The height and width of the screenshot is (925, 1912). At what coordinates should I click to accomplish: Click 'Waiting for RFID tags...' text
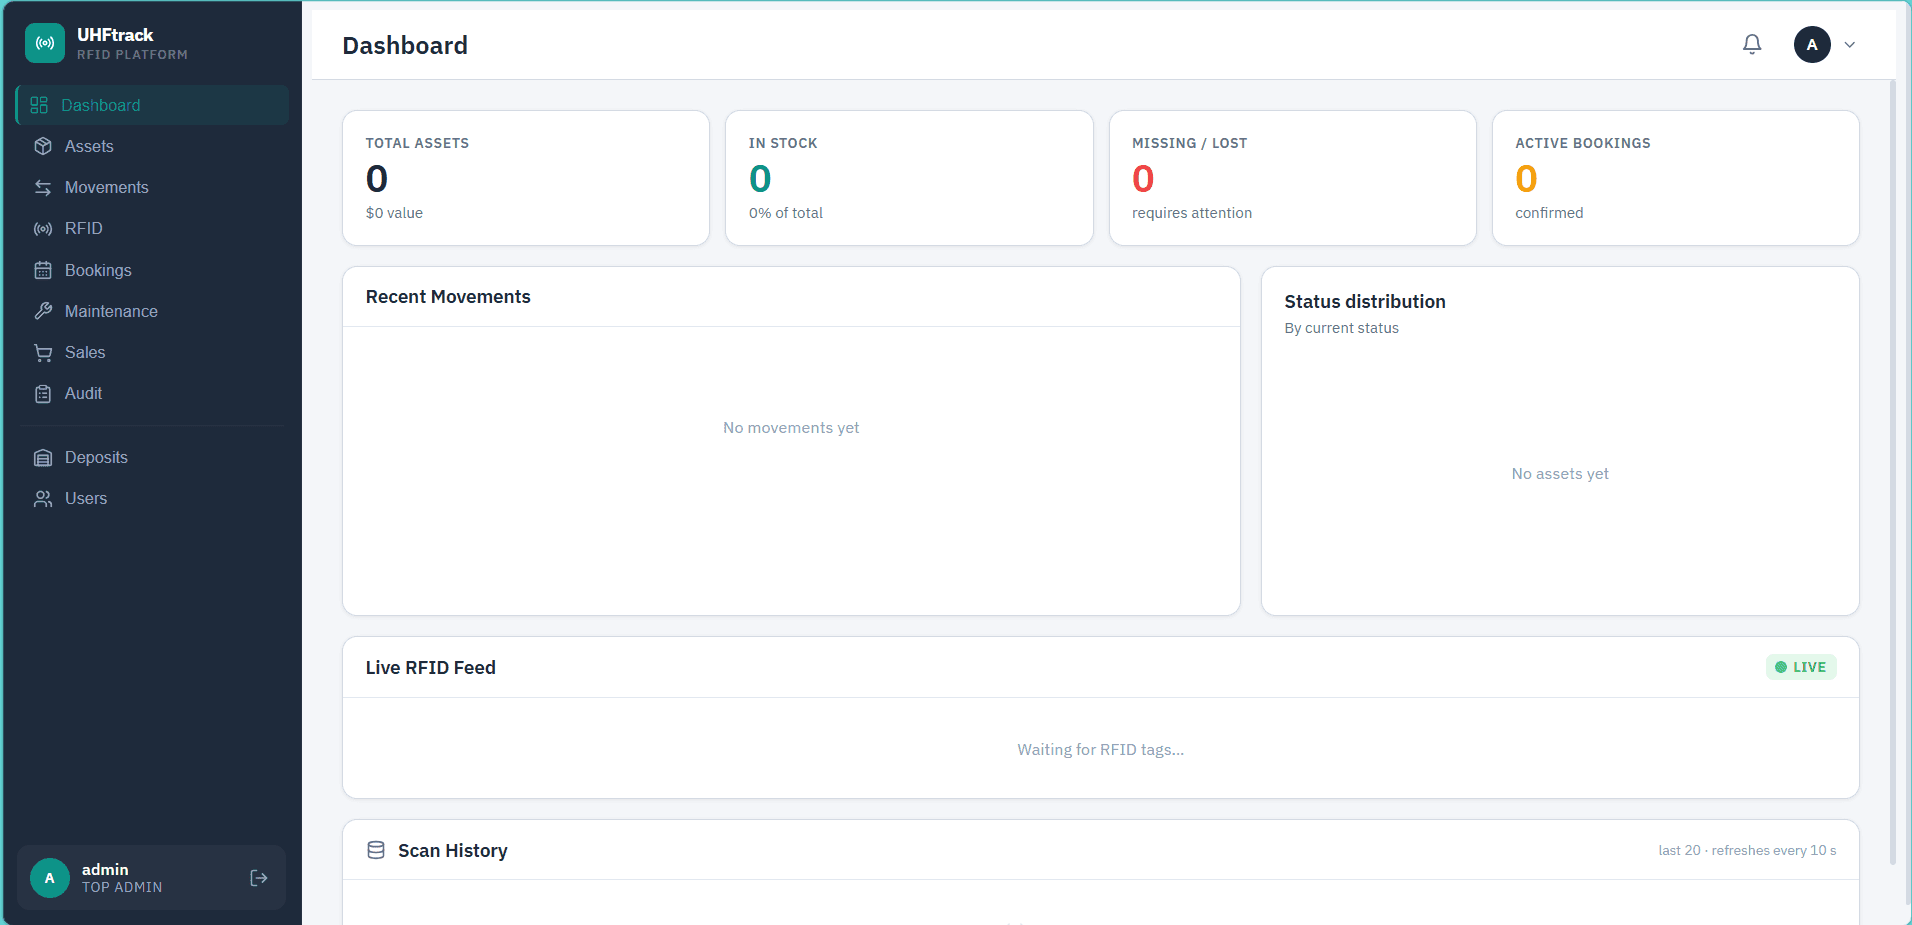[x=1101, y=750]
